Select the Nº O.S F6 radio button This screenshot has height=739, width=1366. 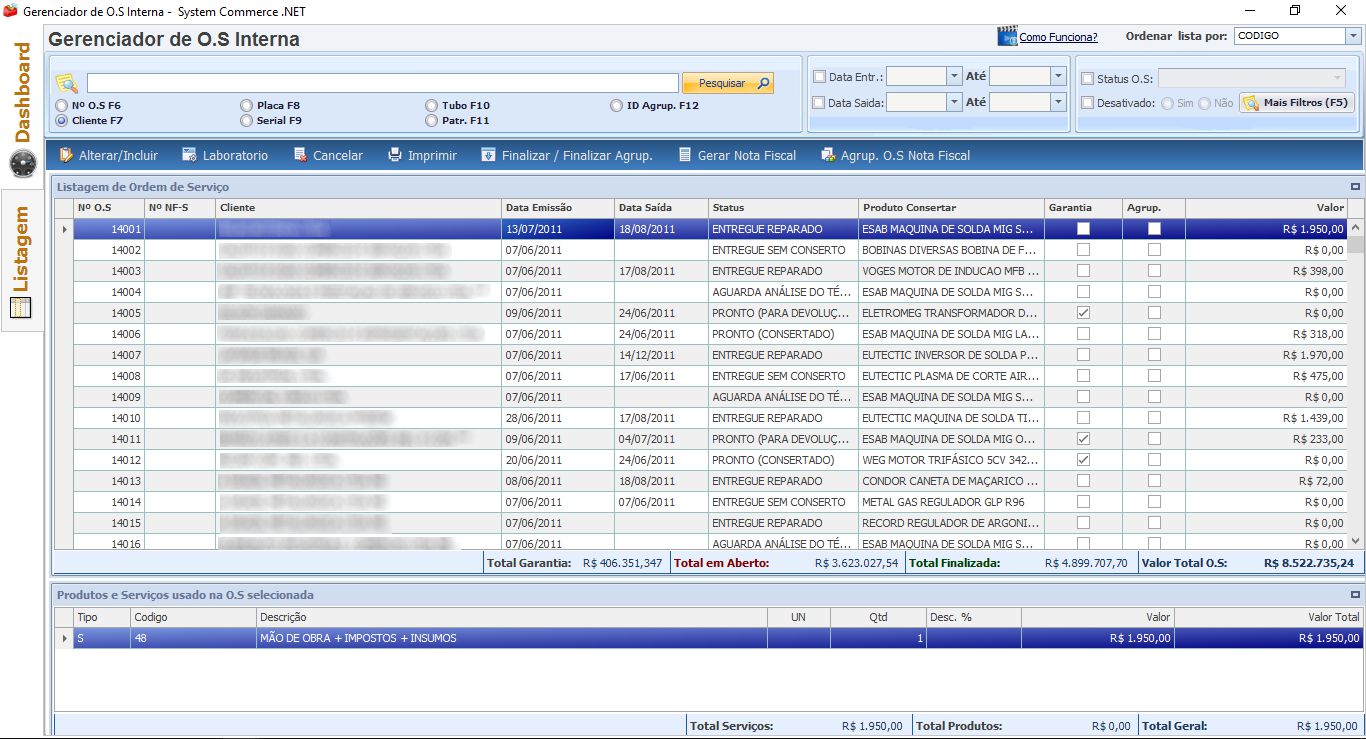click(x=63, y=105)
